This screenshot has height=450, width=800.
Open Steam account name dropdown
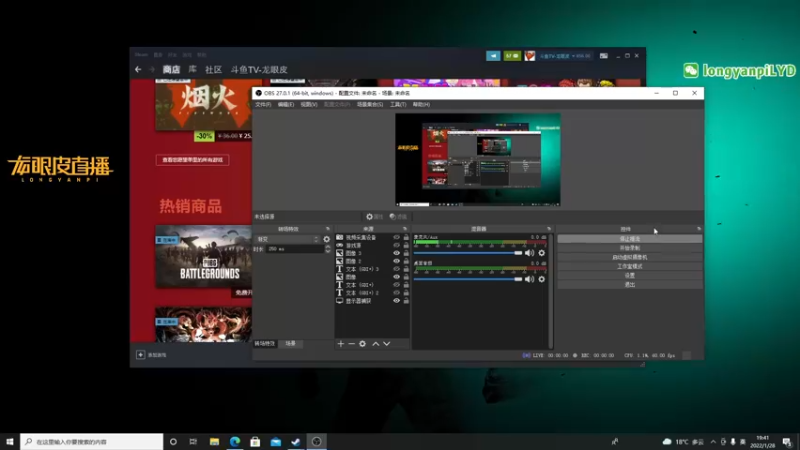coord(565,56)
